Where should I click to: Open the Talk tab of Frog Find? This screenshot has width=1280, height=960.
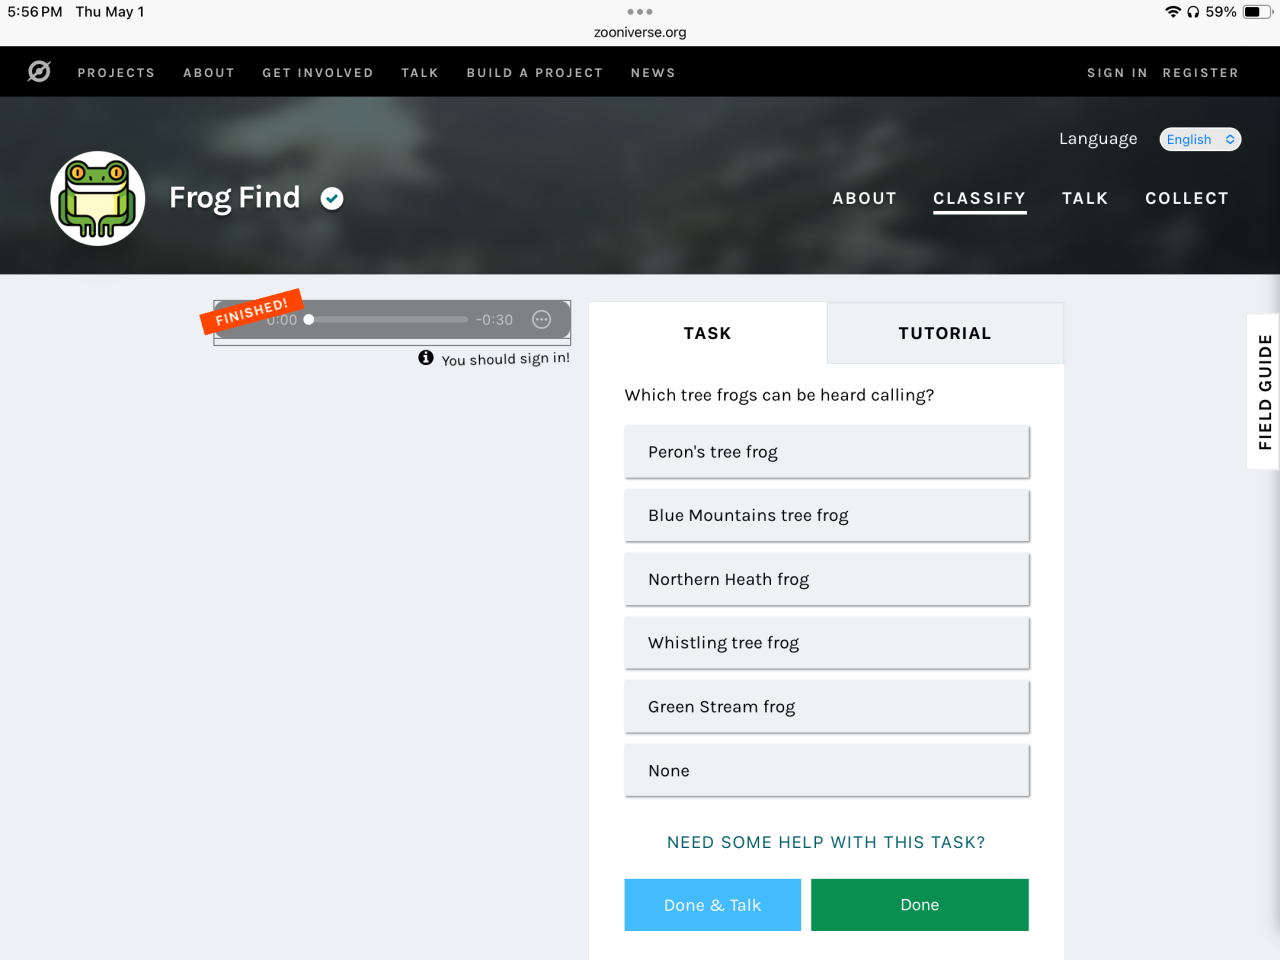(x=1085, y=198)
